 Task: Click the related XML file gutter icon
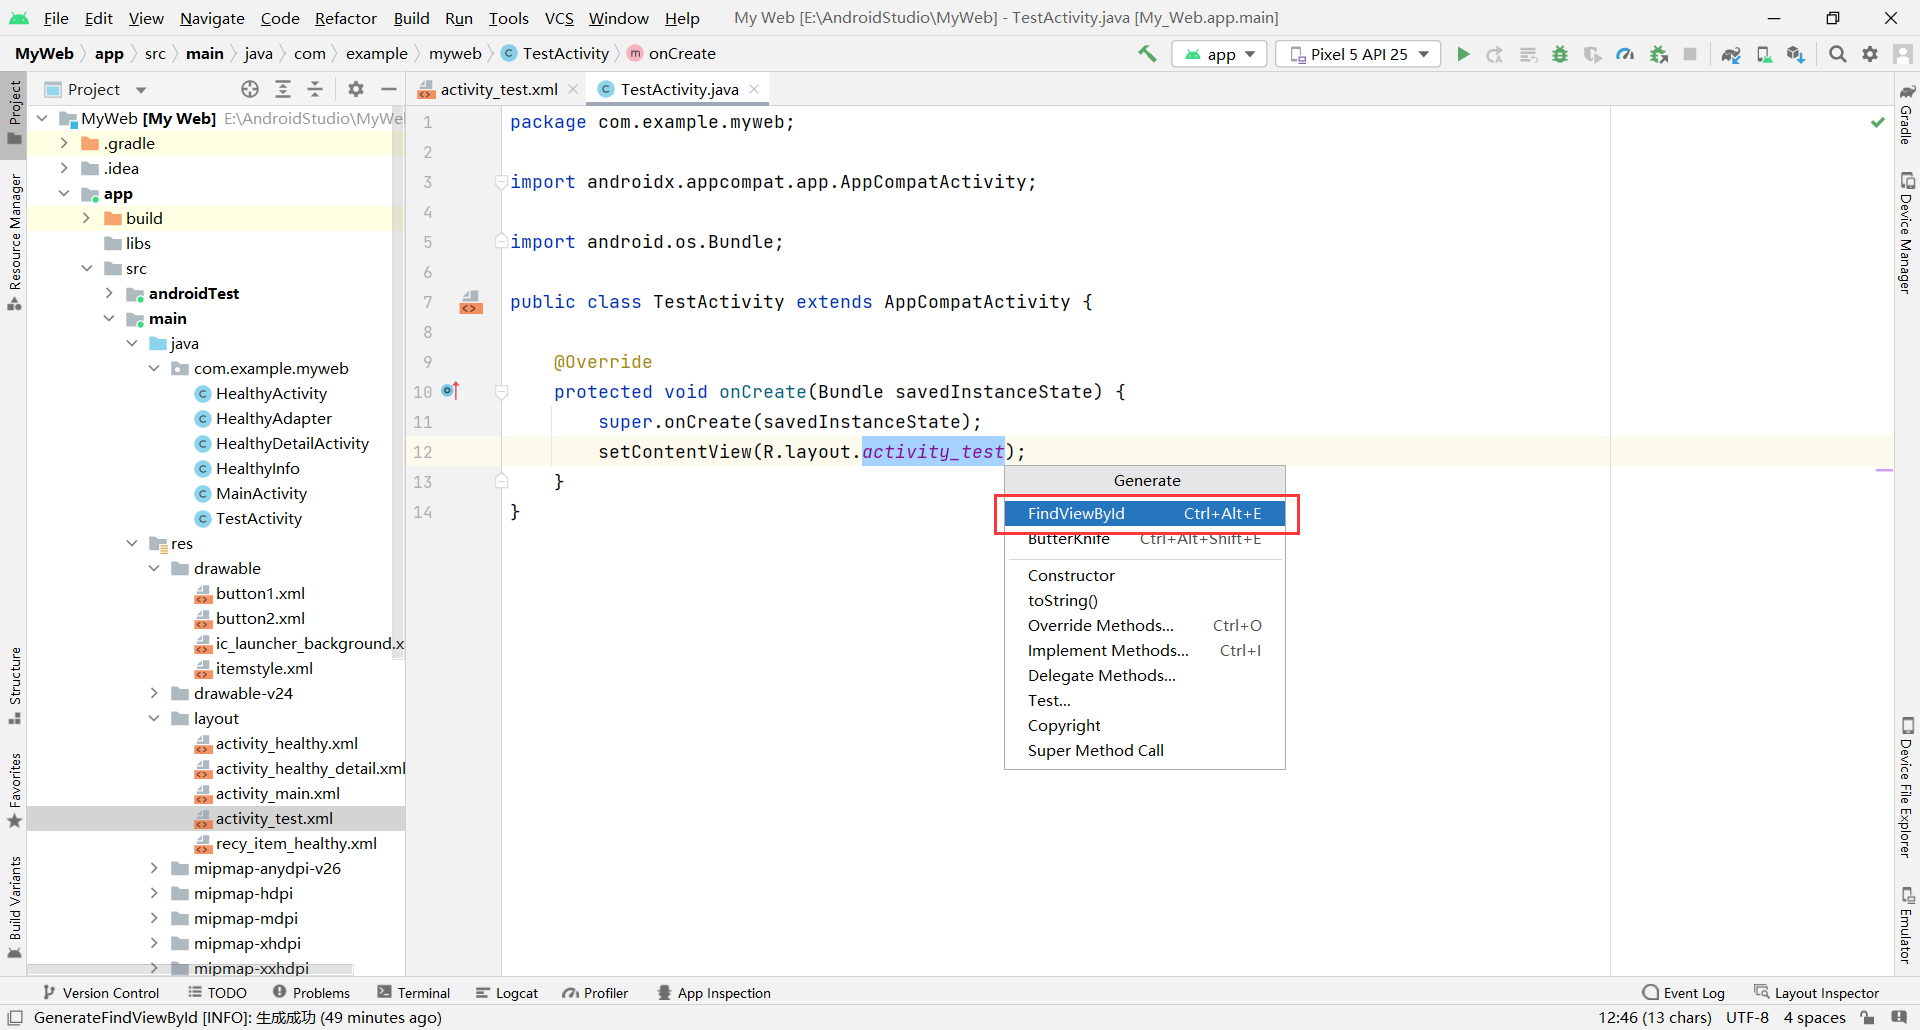(x=471, y=302)
